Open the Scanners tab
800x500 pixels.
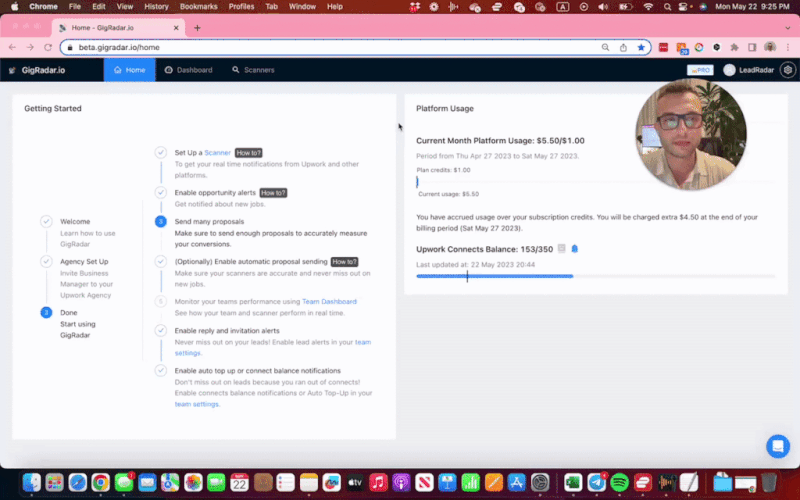pos(253,70)
